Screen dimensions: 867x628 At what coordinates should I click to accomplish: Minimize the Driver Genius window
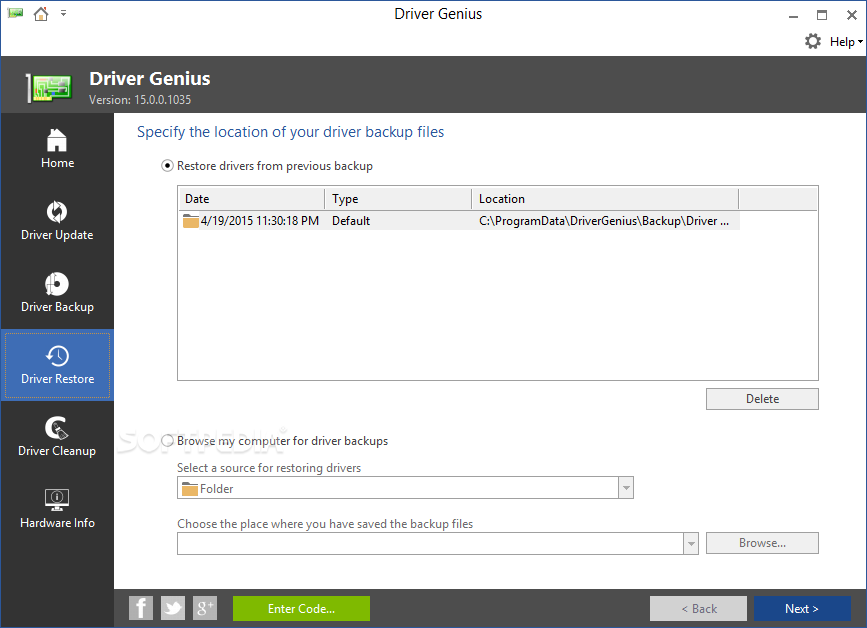793,15
